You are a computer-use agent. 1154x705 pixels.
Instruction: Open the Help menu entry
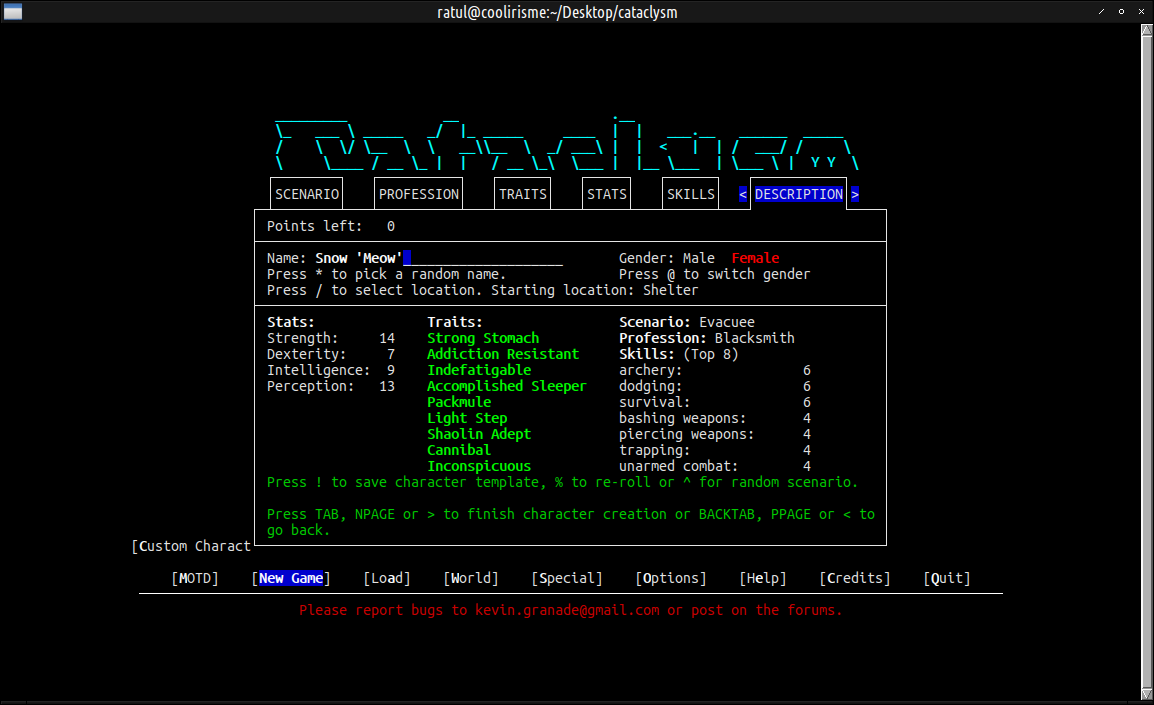[x=762, y=578]
